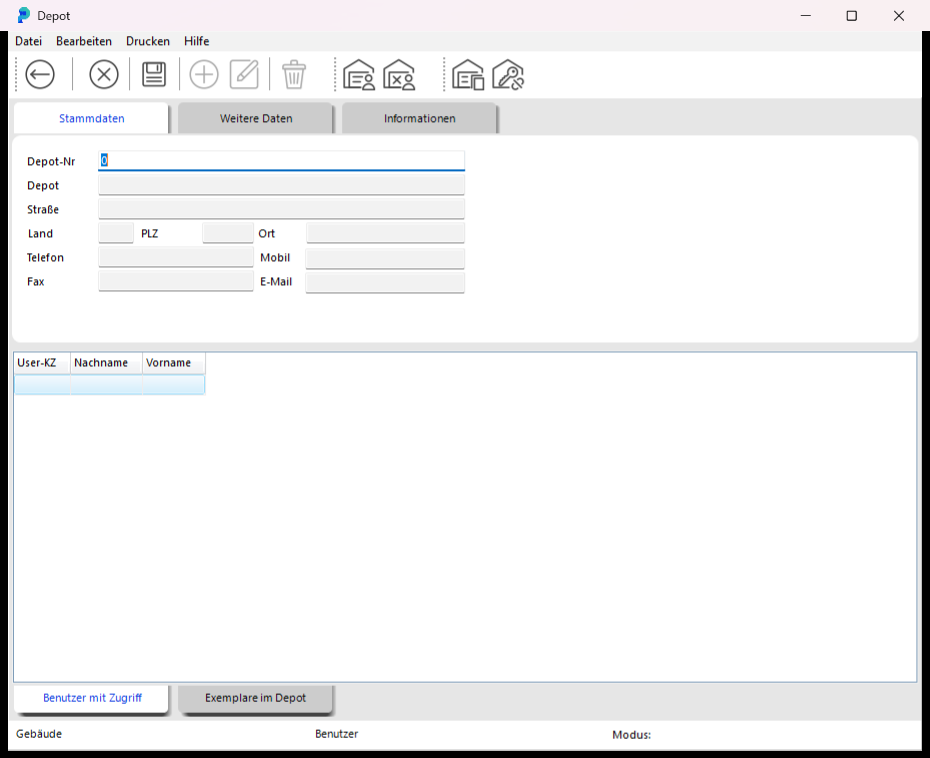Click the cancel X circle icon

point(104,75)
